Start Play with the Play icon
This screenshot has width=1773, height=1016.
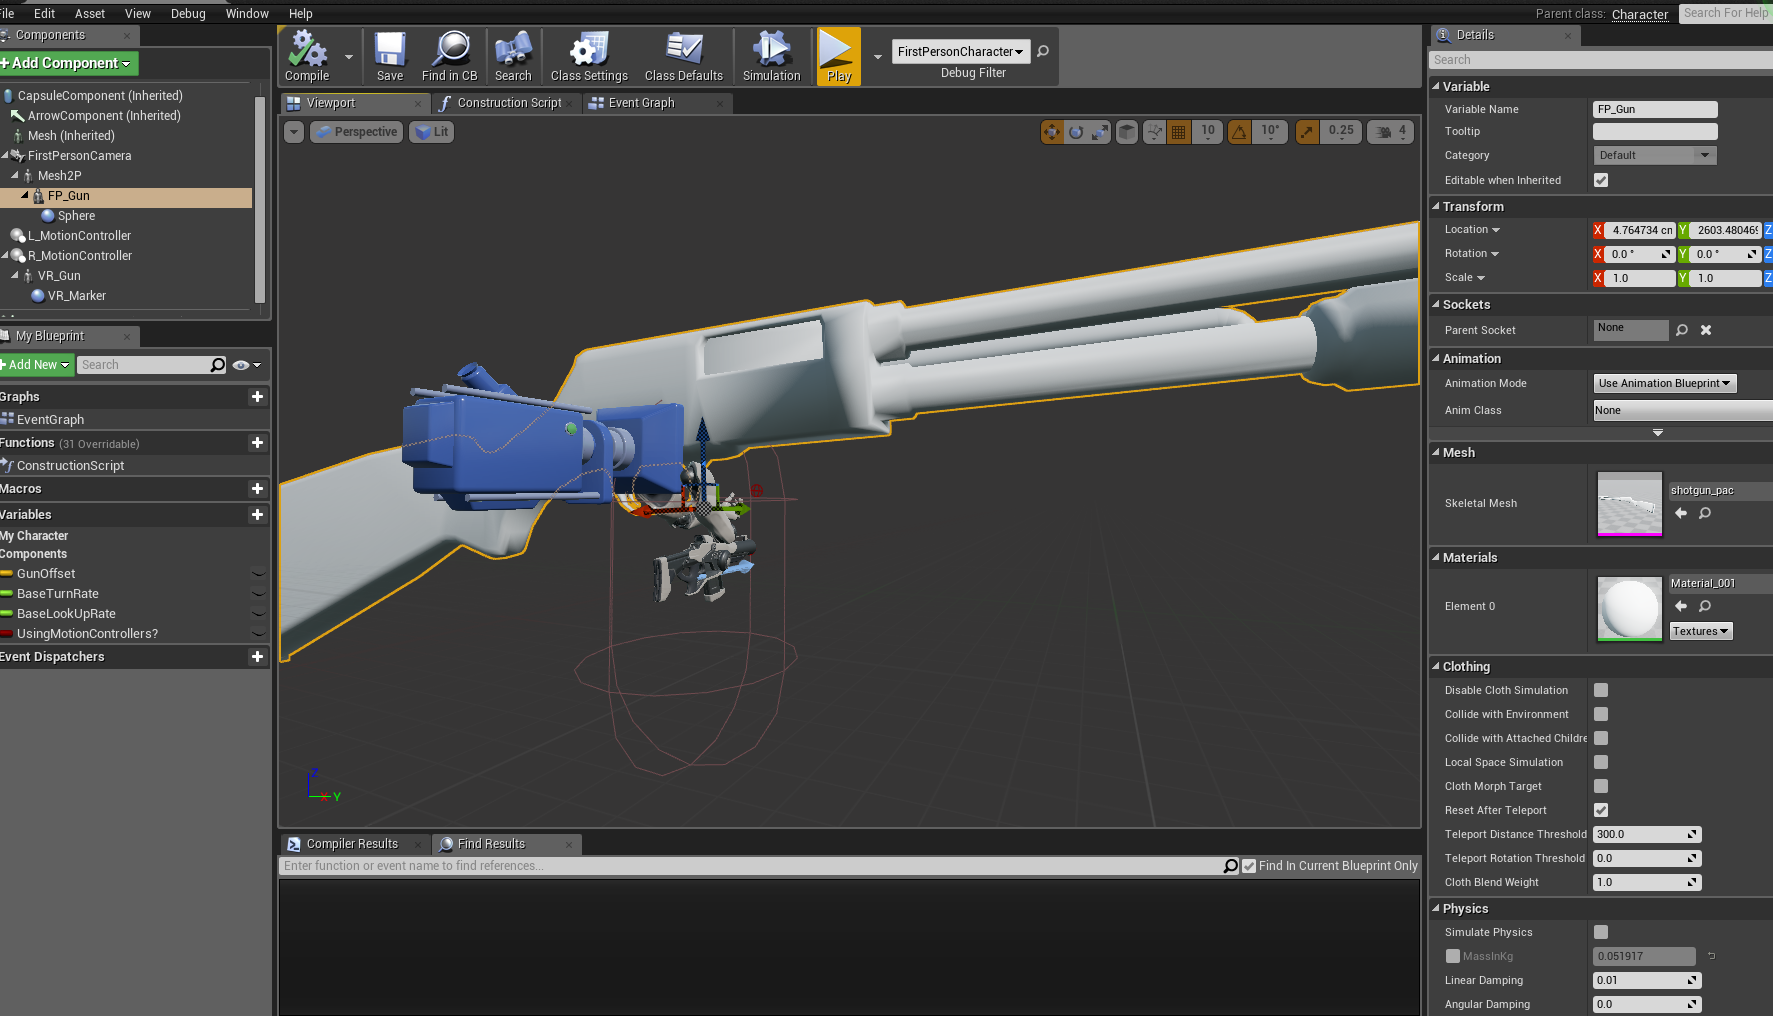[x=838, y=56]
